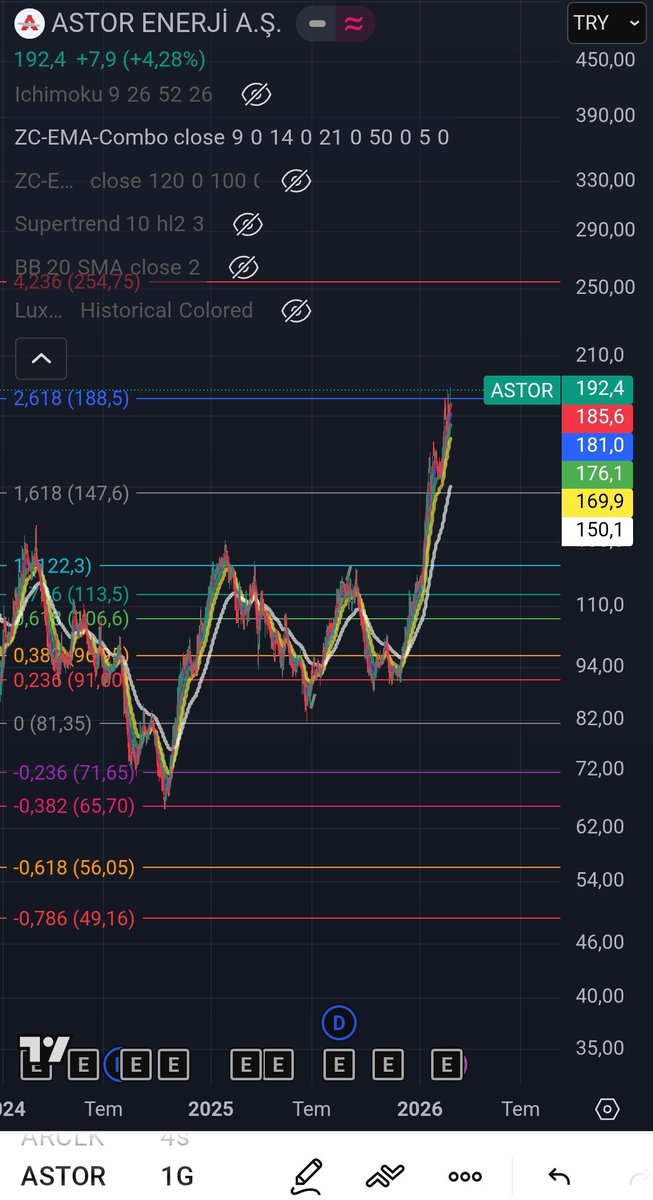
Task: Open the TRY currency dropdown
Action: (606, 22)
